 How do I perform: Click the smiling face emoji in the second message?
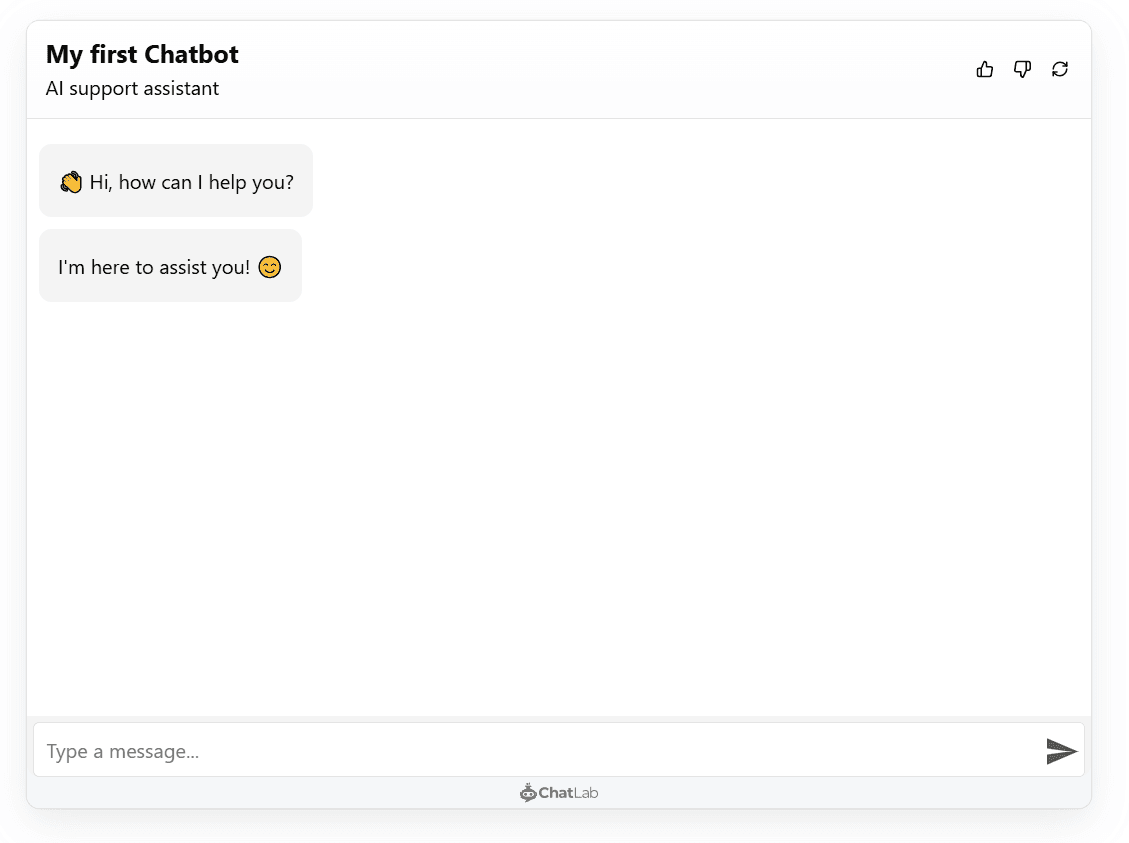coord(269,267)
